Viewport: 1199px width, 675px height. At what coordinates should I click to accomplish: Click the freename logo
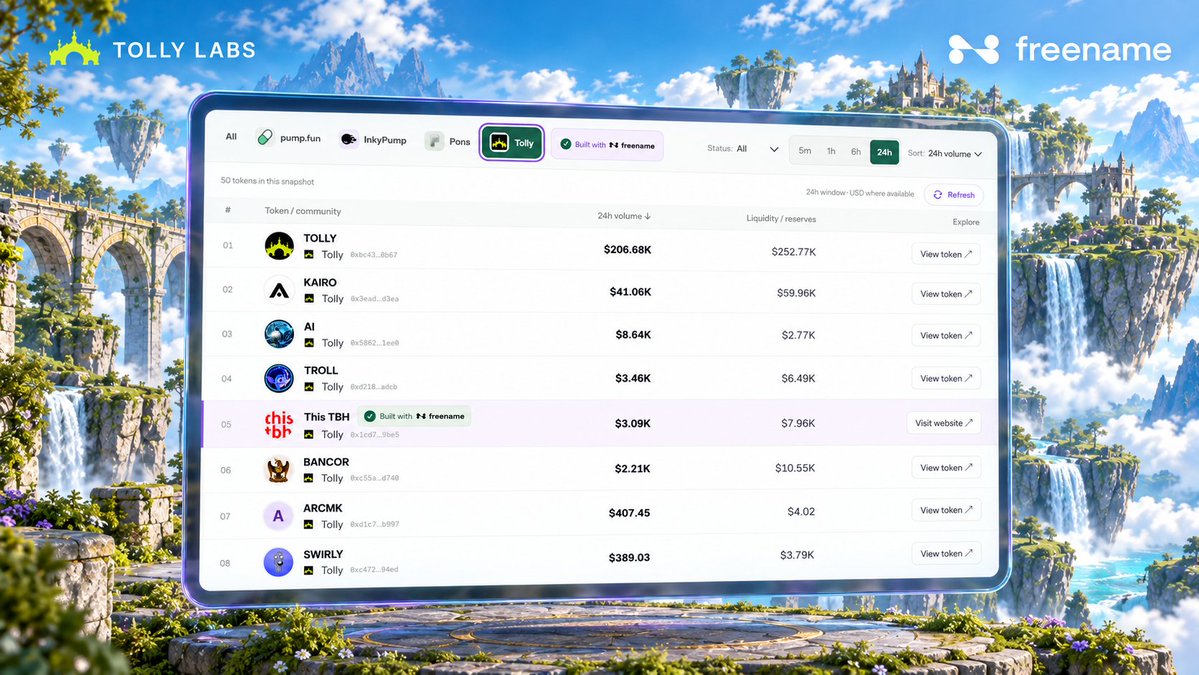tap(1060, 50)
